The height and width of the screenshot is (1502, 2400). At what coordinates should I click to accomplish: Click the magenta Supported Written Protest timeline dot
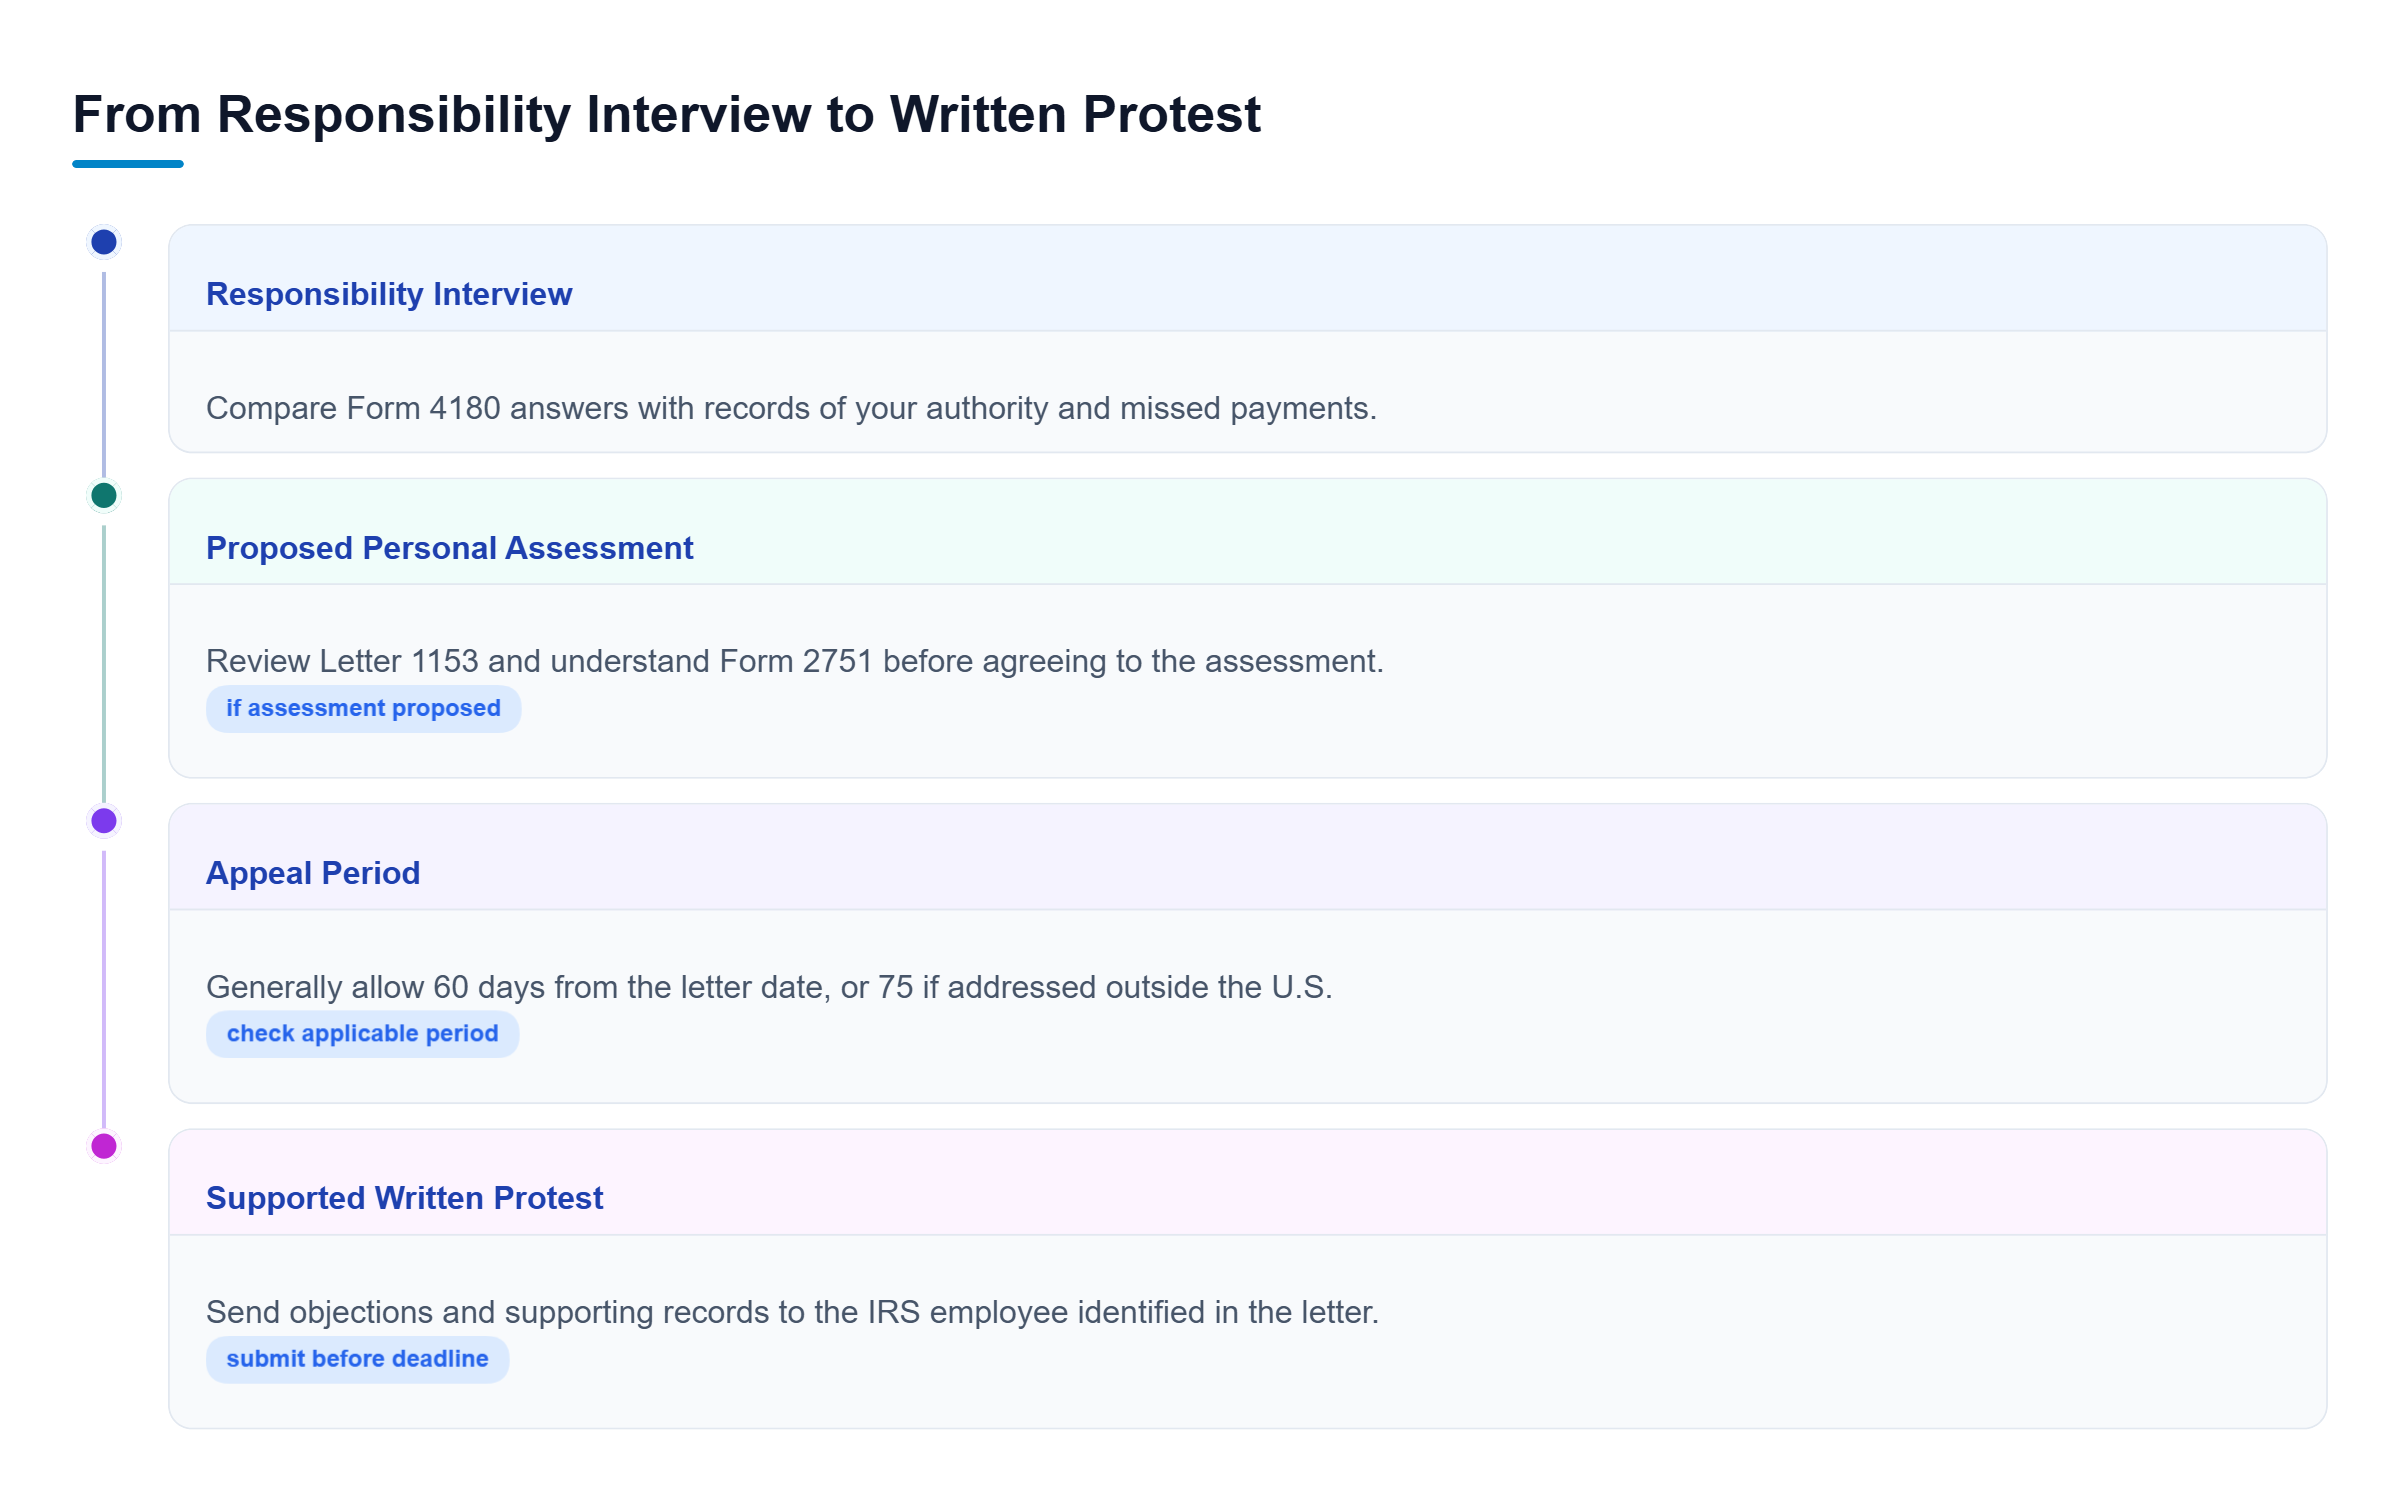pos(104,1146)
